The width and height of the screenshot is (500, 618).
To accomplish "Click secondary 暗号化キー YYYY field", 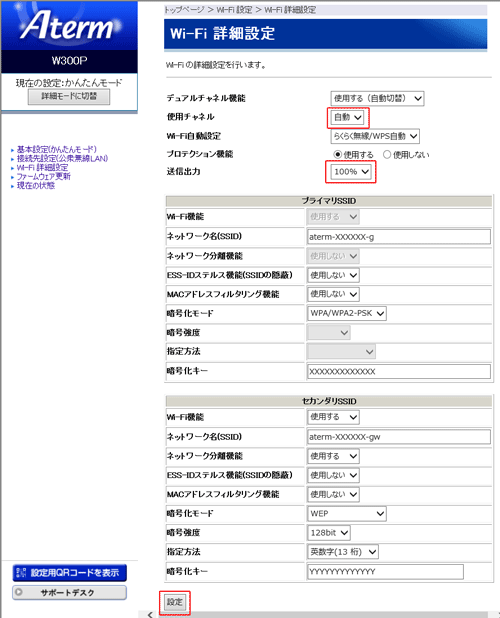I will tap(385, 571).
